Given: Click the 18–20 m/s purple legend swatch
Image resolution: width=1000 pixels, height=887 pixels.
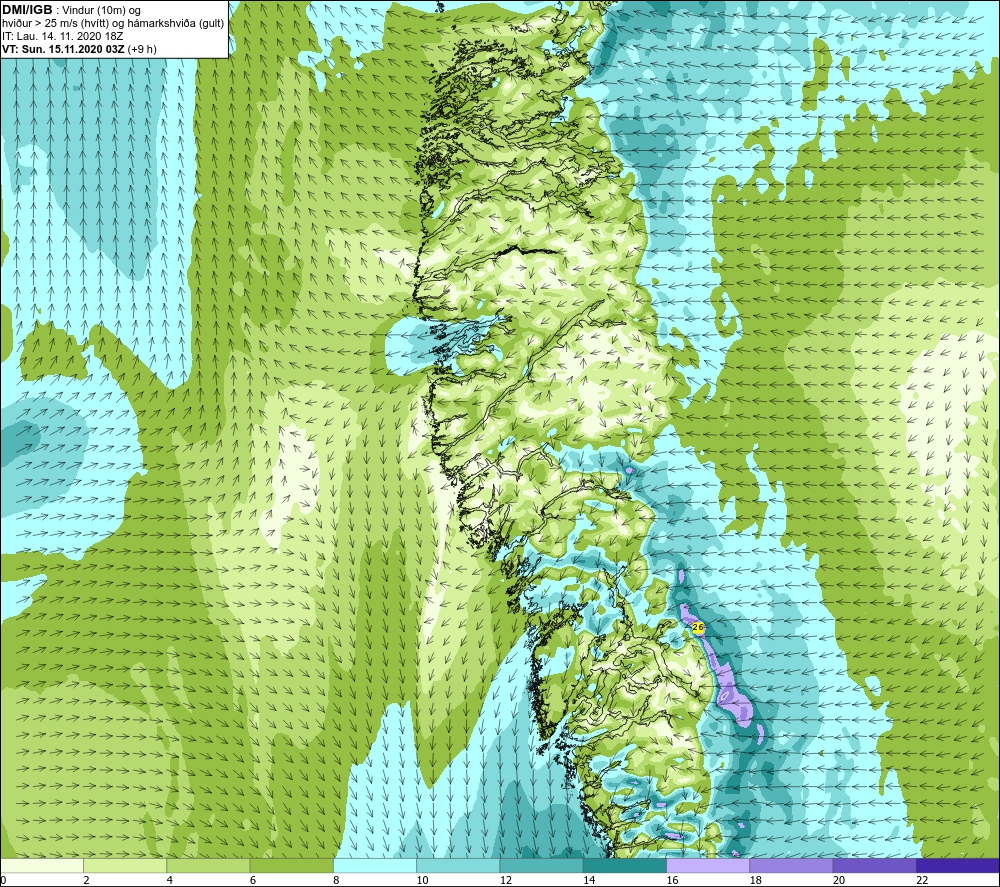Looking at the screenshot, I should pos(791,865).
